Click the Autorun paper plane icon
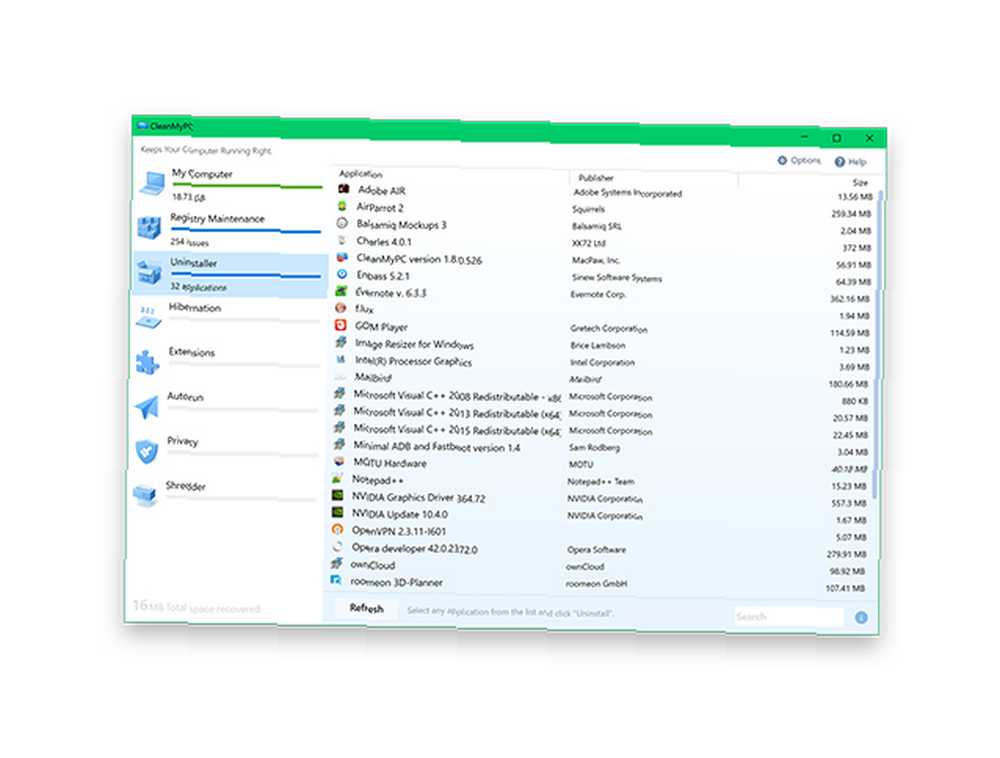 147,407
